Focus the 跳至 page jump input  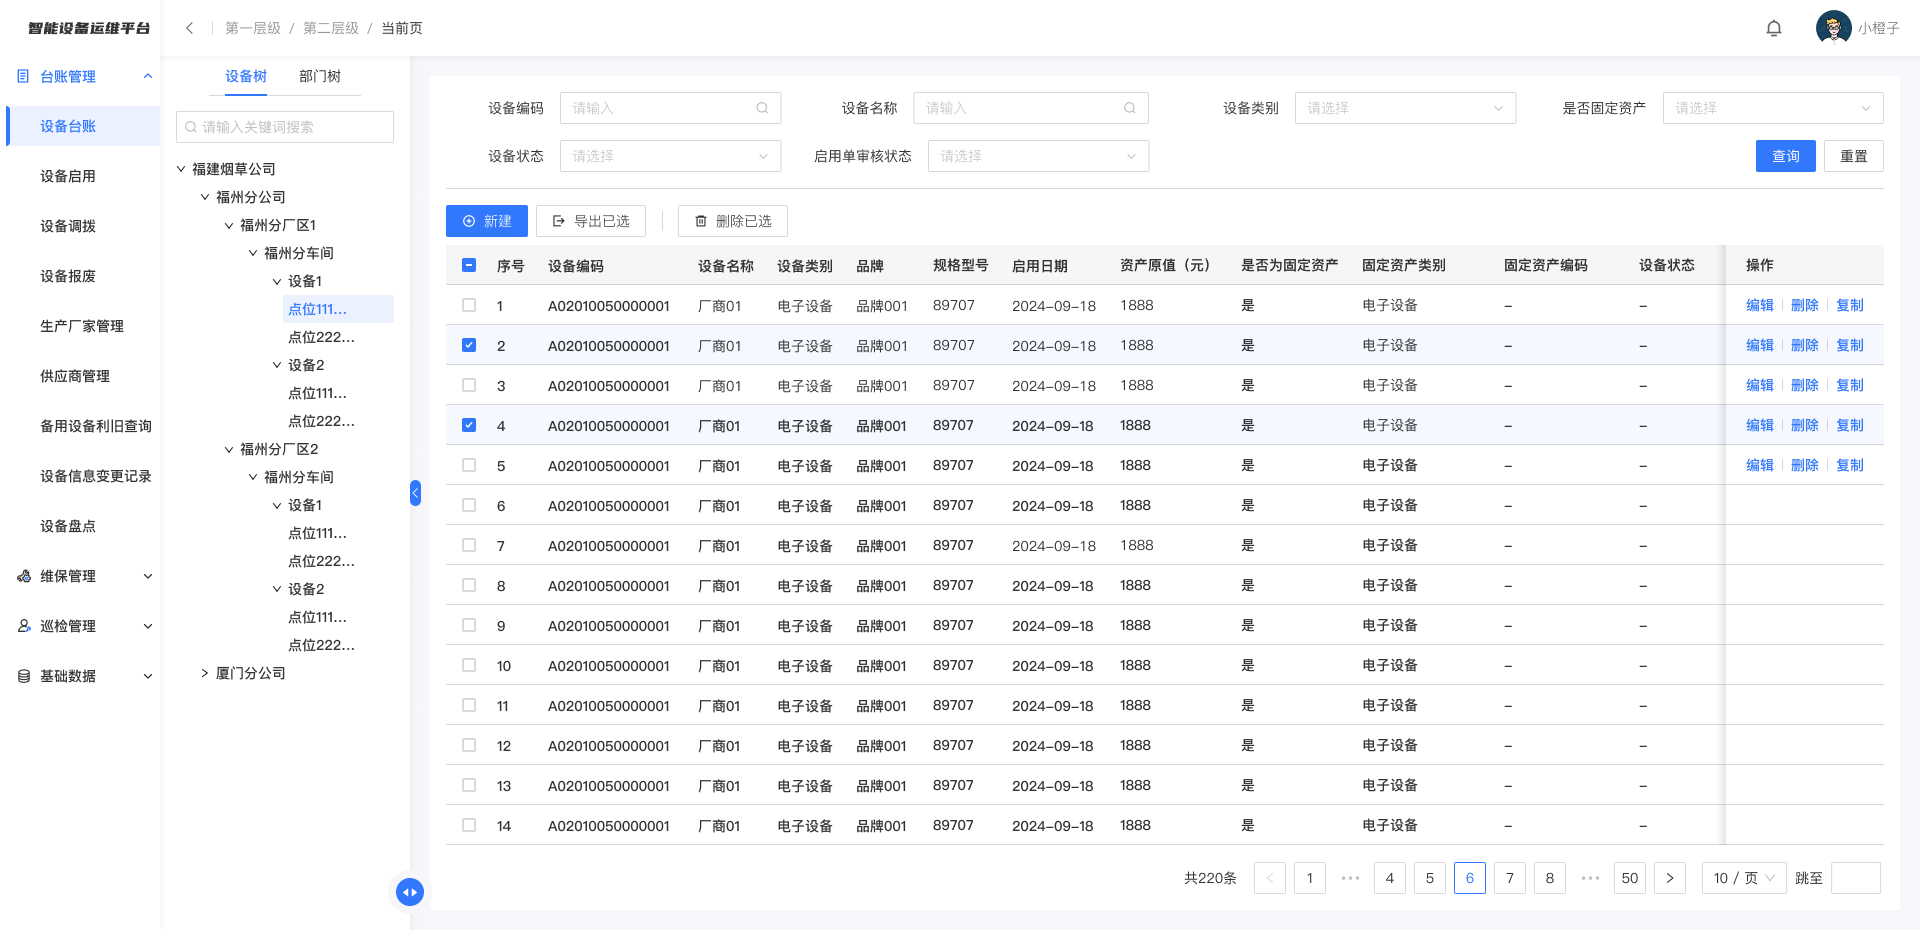[1856, 878]
